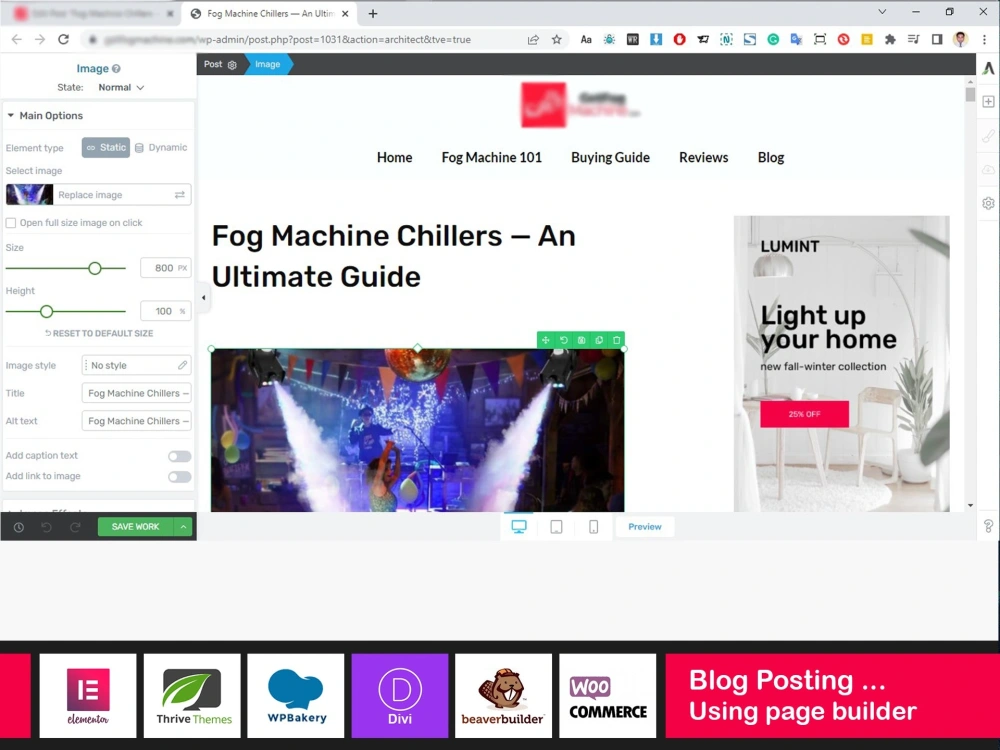Click the Image help question-mark icon

point(116,69)
